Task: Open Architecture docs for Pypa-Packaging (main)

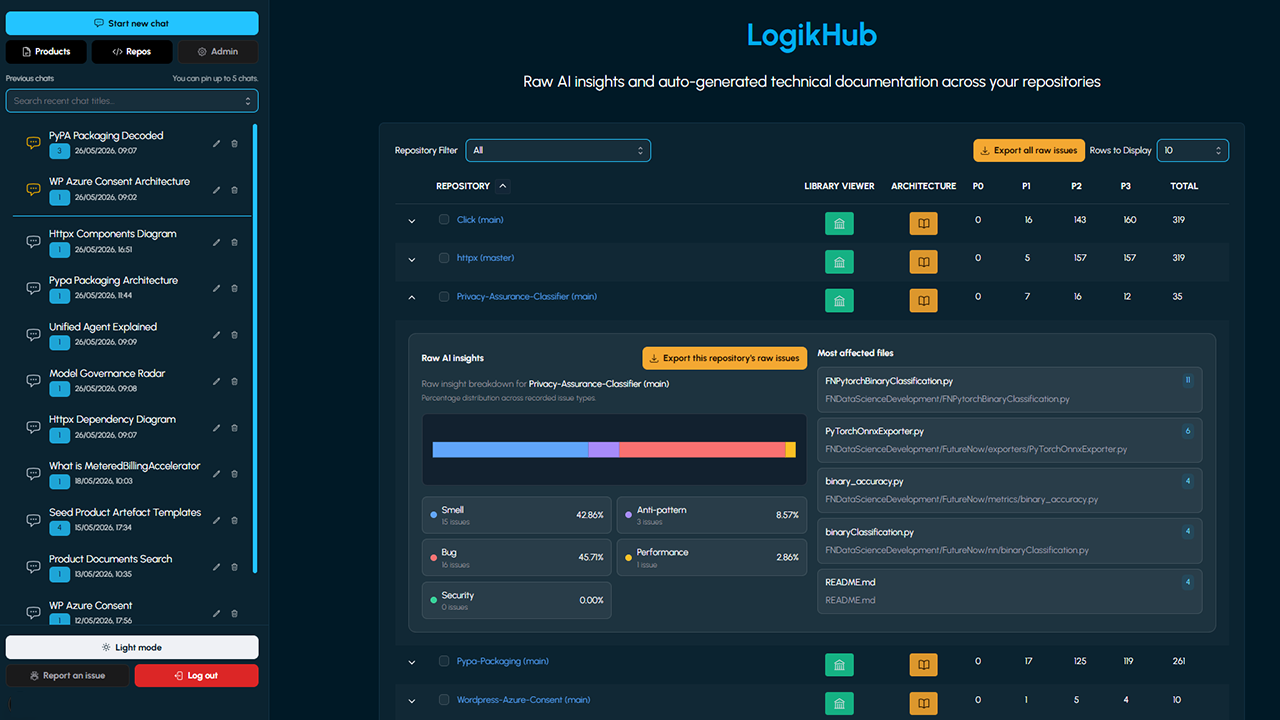Action: point(924,665)
